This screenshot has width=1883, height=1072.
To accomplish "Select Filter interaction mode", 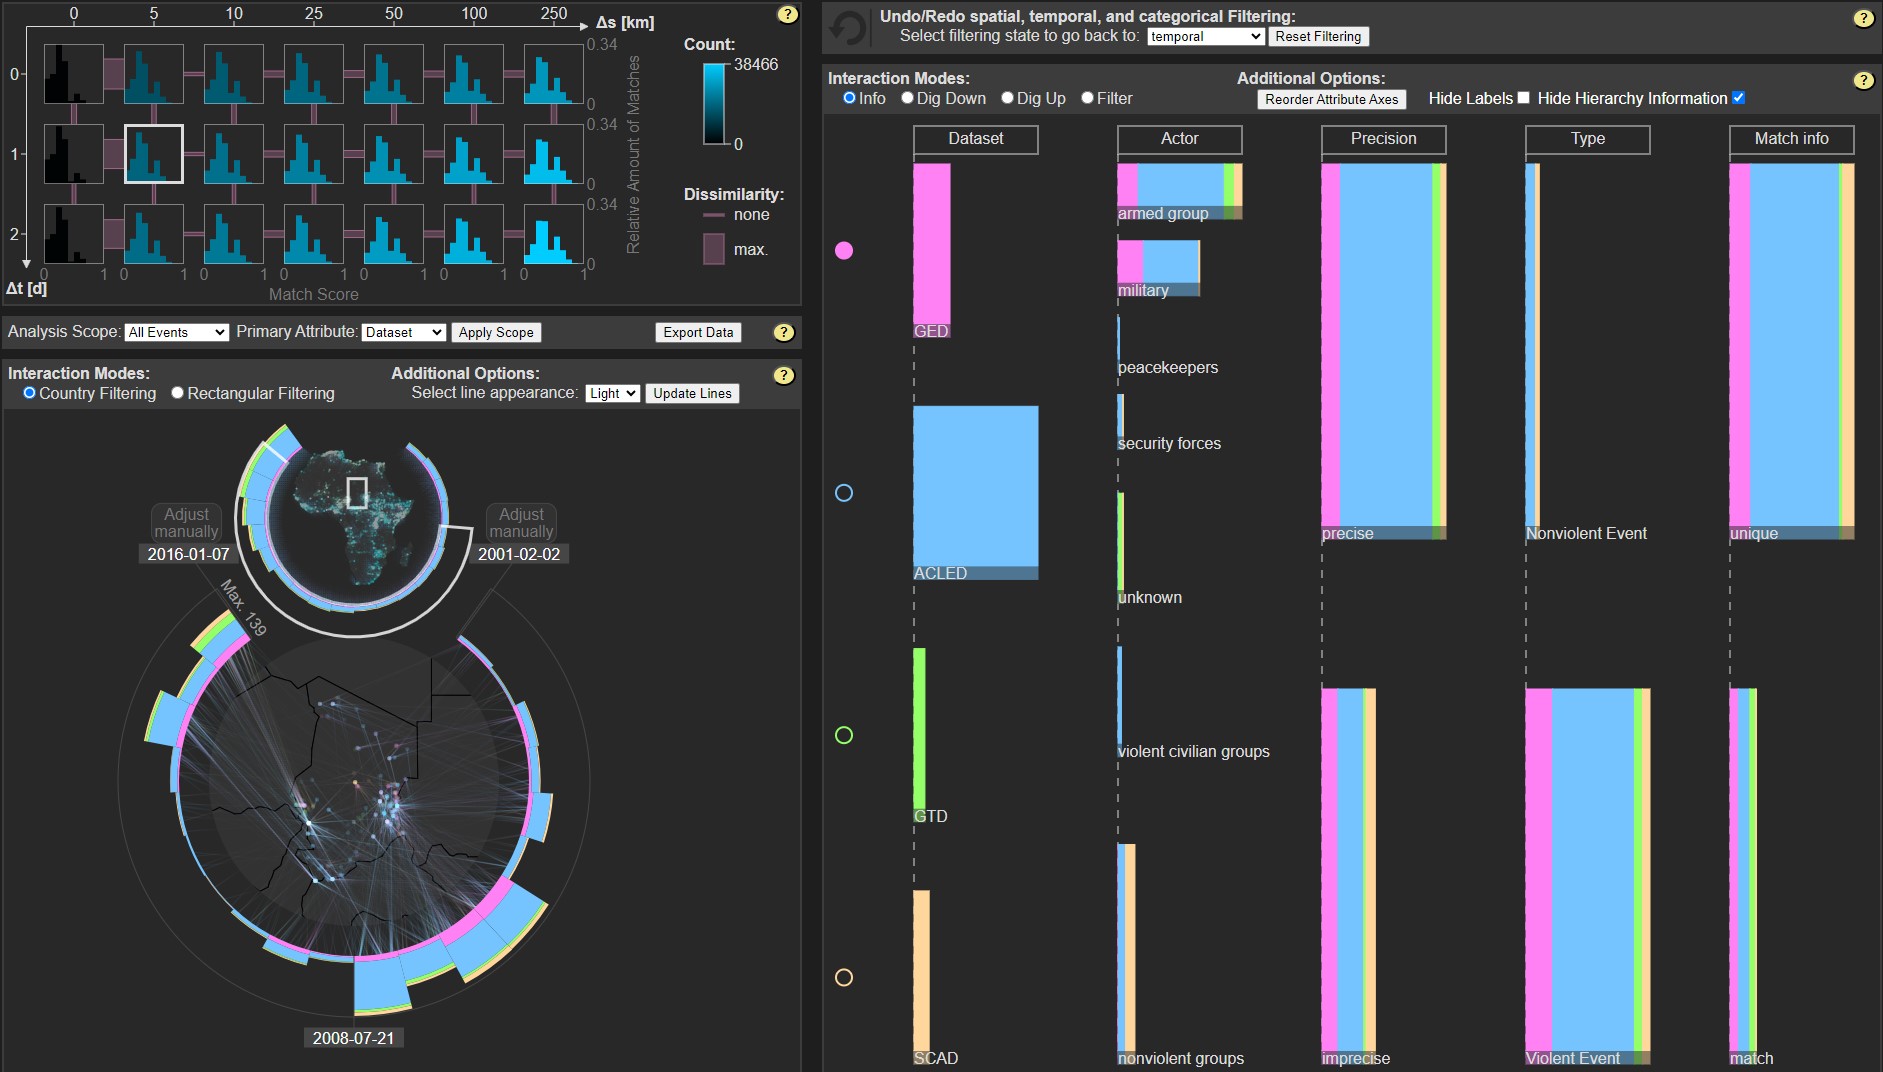I will tap(1088, 98).
